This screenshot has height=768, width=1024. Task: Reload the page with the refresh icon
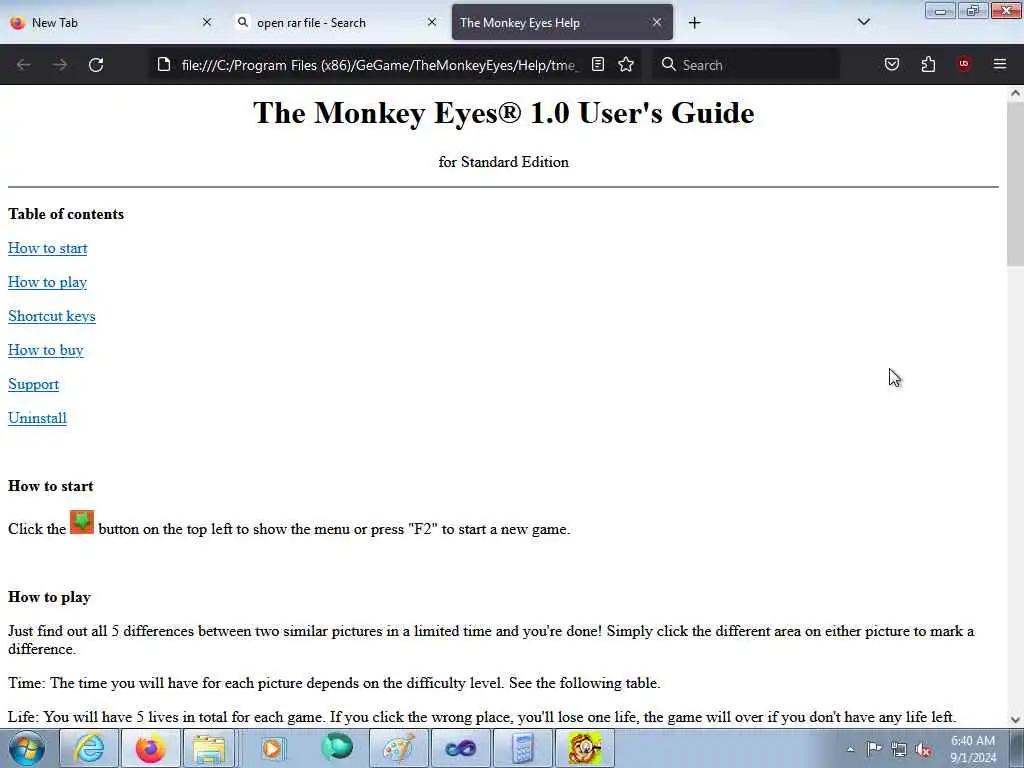(x=96, y=65)
